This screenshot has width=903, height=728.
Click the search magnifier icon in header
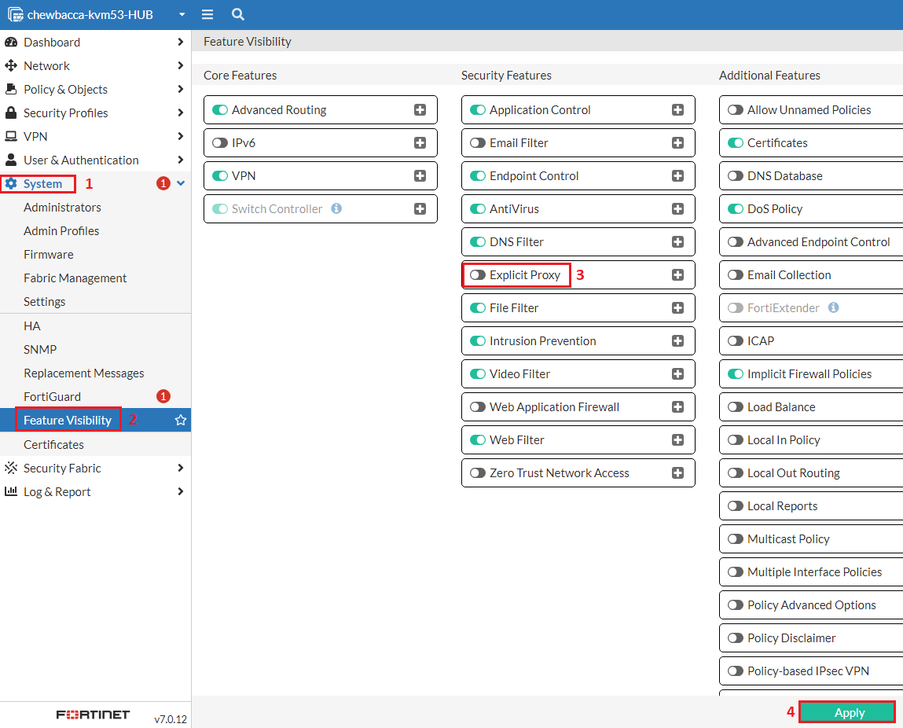coord(238,14)
